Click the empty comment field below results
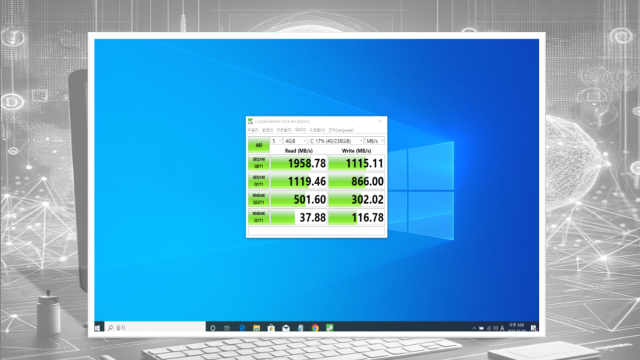This screenshot has height=360, width=640. pyautogui.click(x=316, y=231)
